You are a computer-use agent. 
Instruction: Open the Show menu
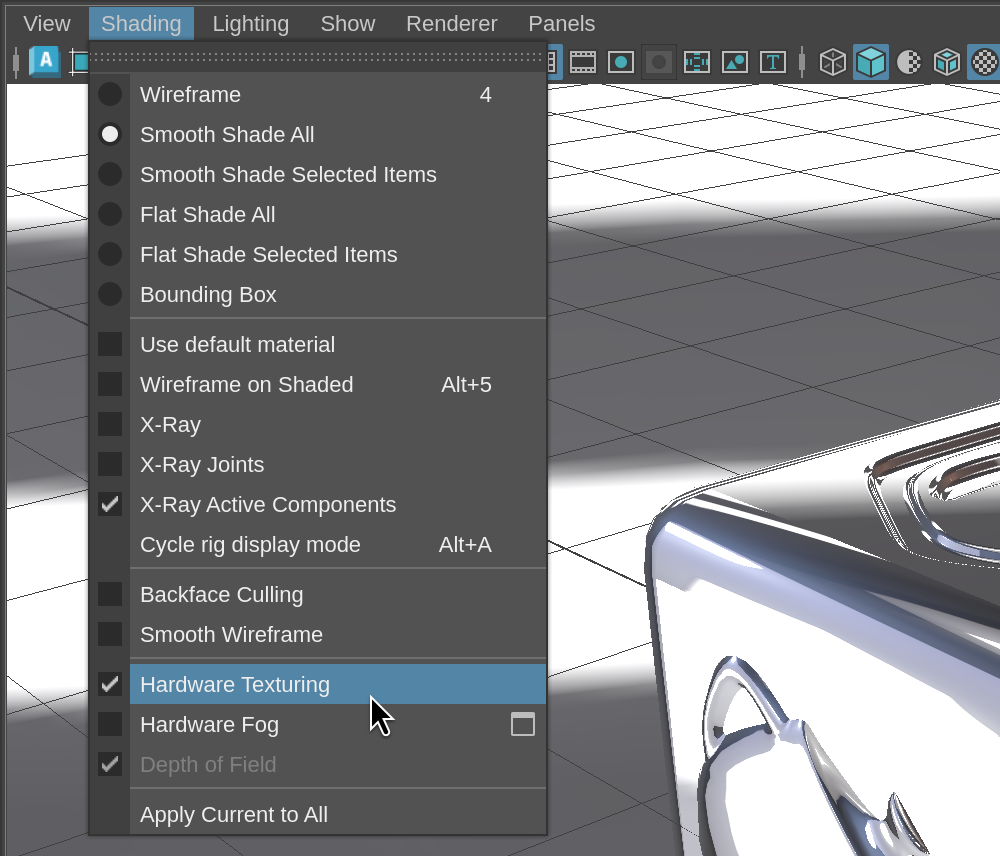(348, 24)
